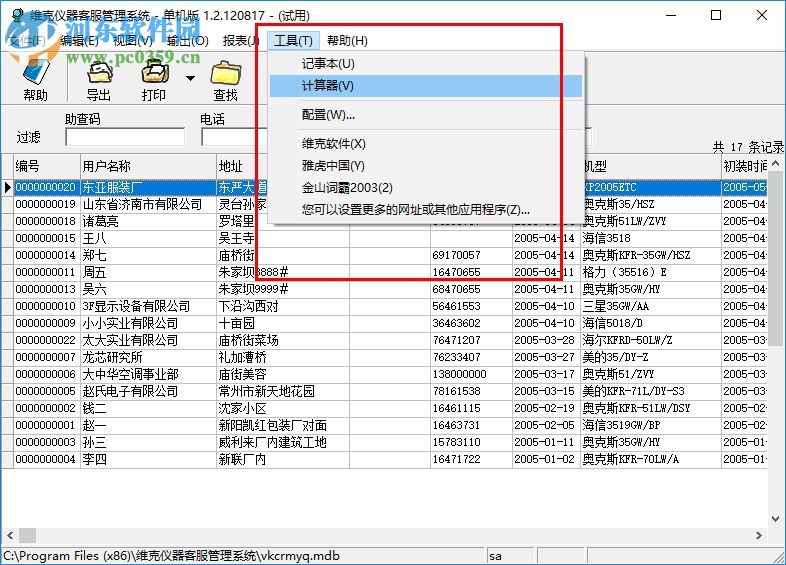Click the 地址 column header
786x565 pixels.
point(242,166)
